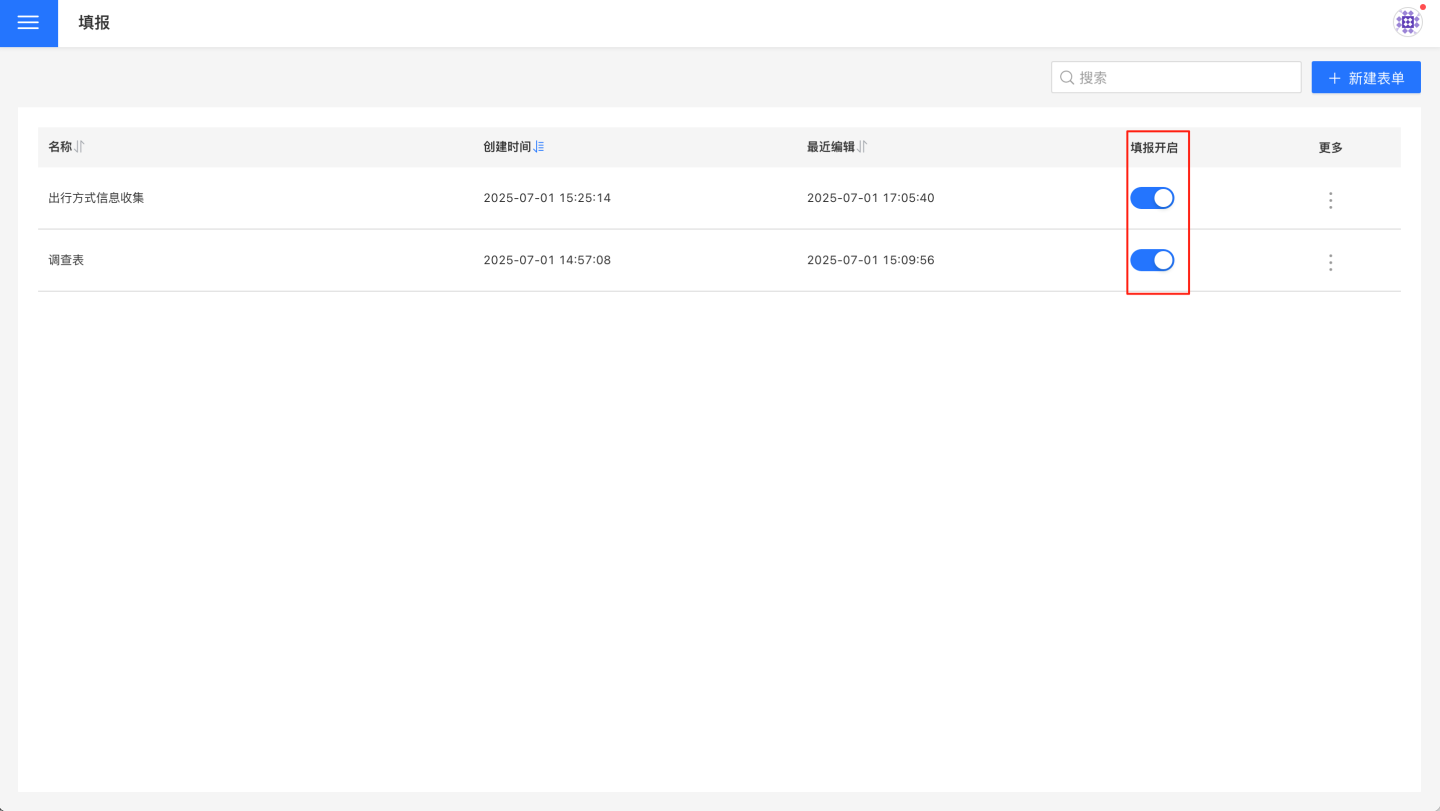Click the 创建时间 sort icon

tap(539, 147)
